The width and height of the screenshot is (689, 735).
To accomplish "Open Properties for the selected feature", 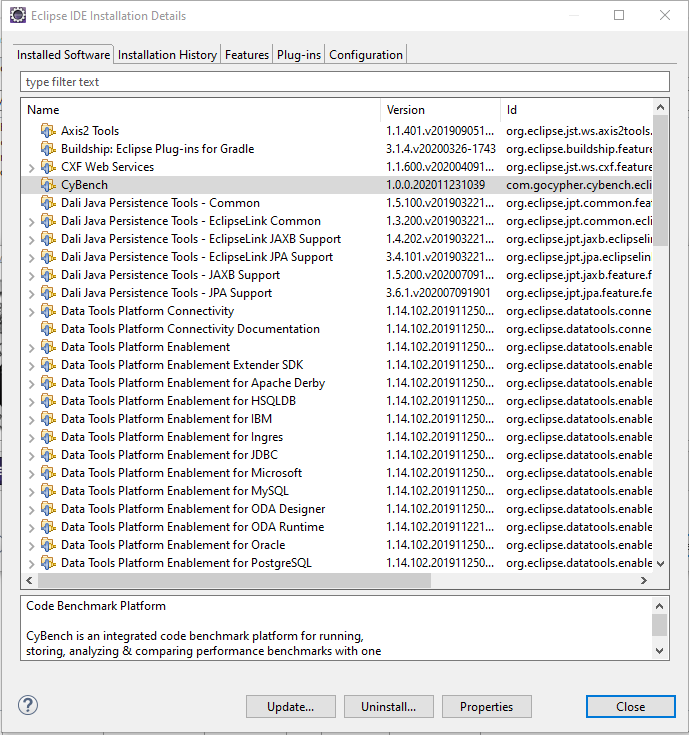I will (x=487, y=706).
